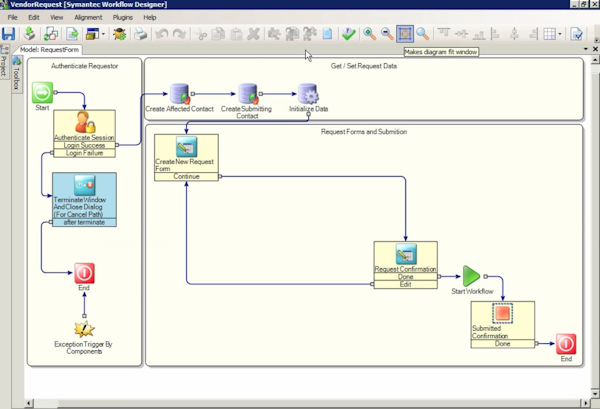
Task: Click the Copy icon in toolbar
Action: pos(218,34)
